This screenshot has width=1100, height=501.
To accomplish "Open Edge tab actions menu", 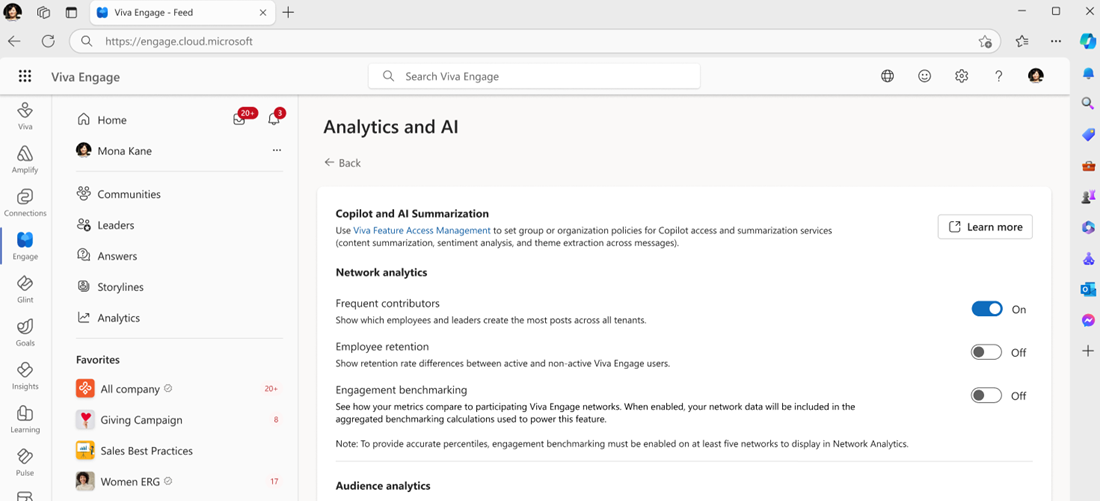I will 70,12.
